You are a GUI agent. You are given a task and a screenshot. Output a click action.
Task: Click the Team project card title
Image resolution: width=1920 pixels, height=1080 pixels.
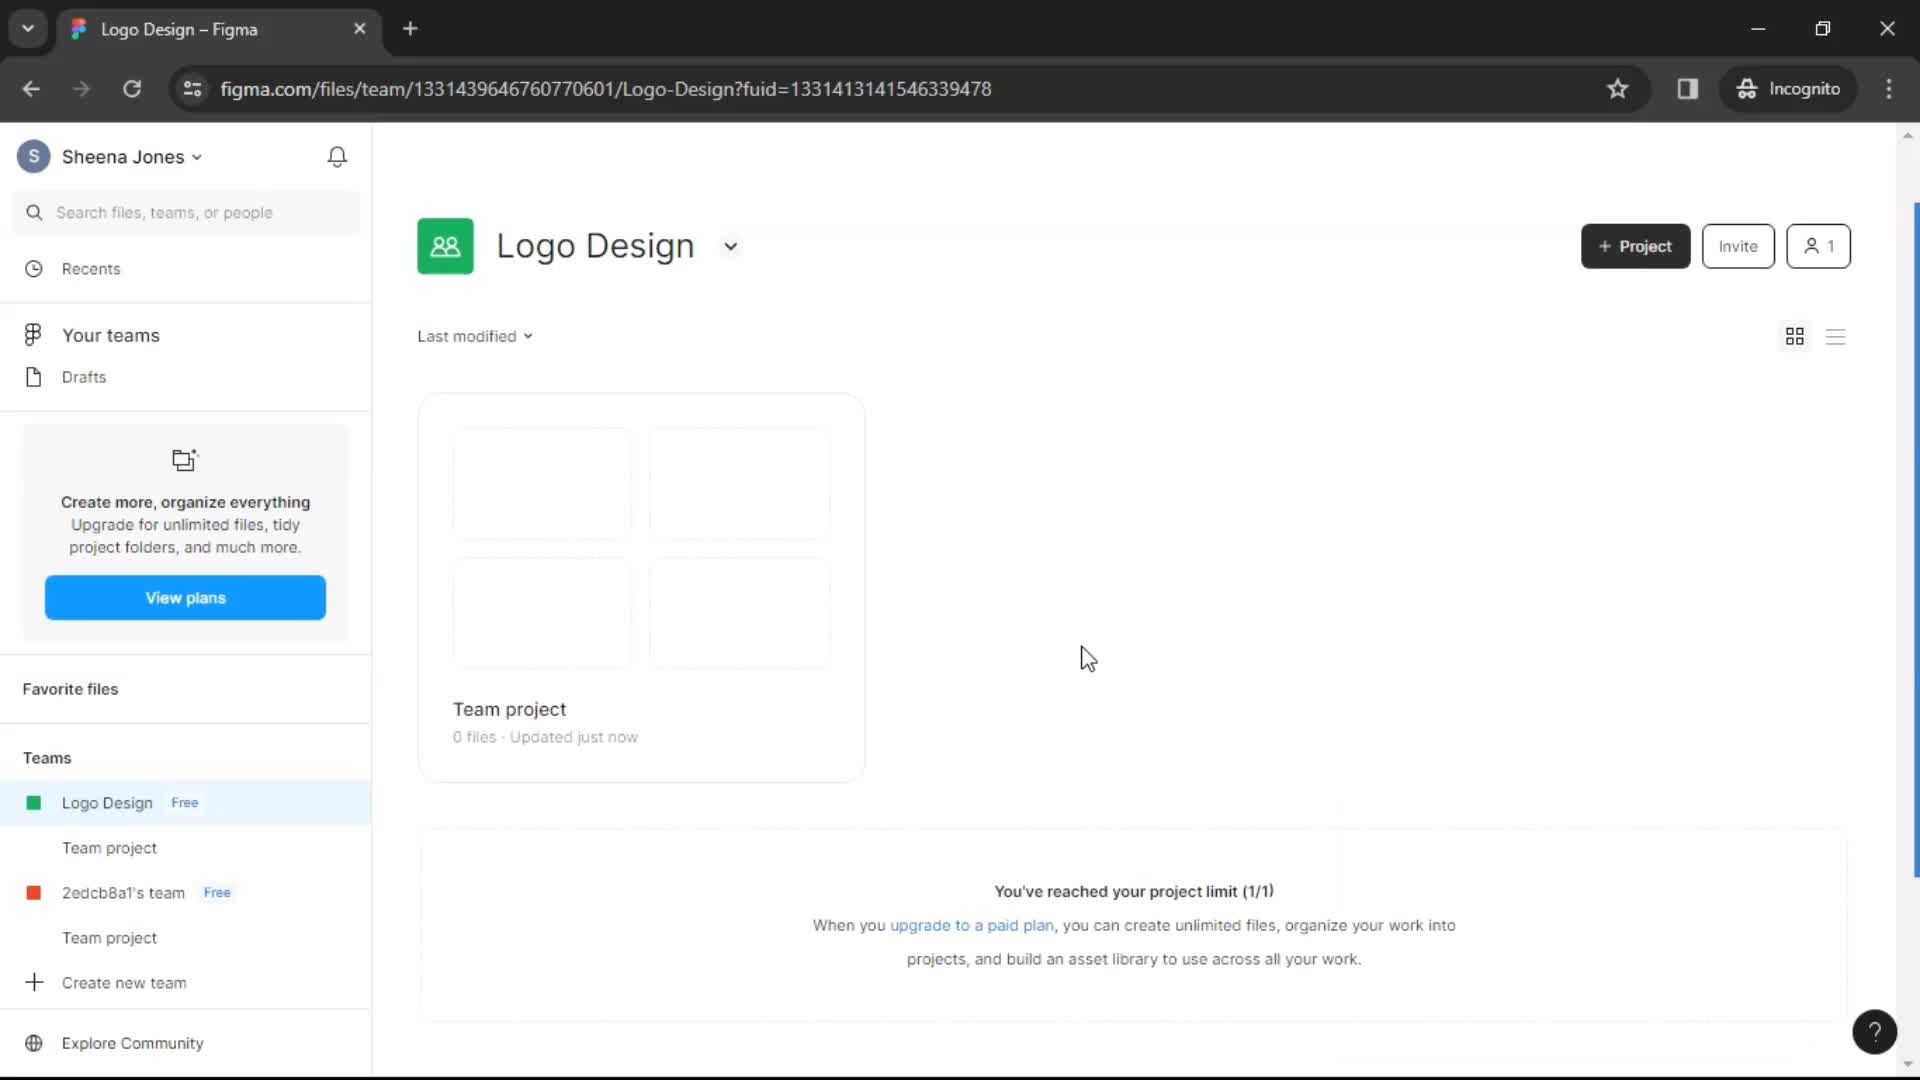tap(509, 709)
